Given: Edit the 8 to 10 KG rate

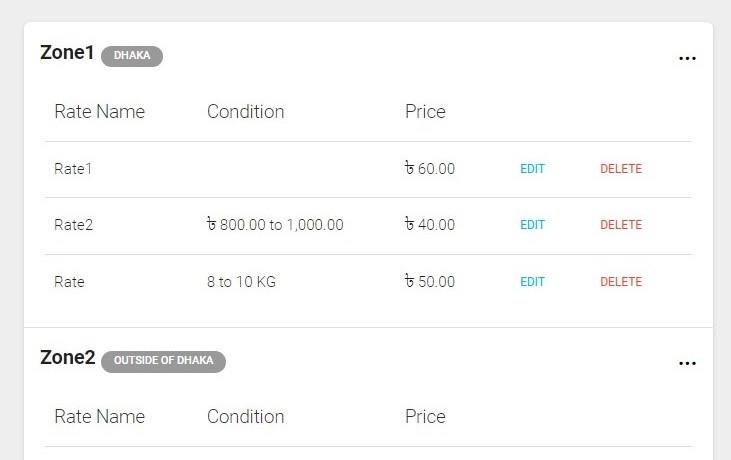Looking at the screenshot, I should 532,282.
